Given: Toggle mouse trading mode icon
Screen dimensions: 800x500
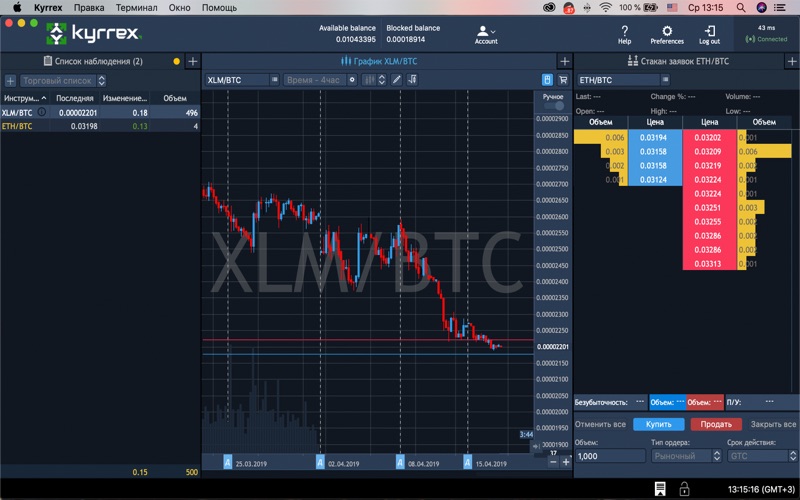Looking at the screenshot, I should 547,80.
